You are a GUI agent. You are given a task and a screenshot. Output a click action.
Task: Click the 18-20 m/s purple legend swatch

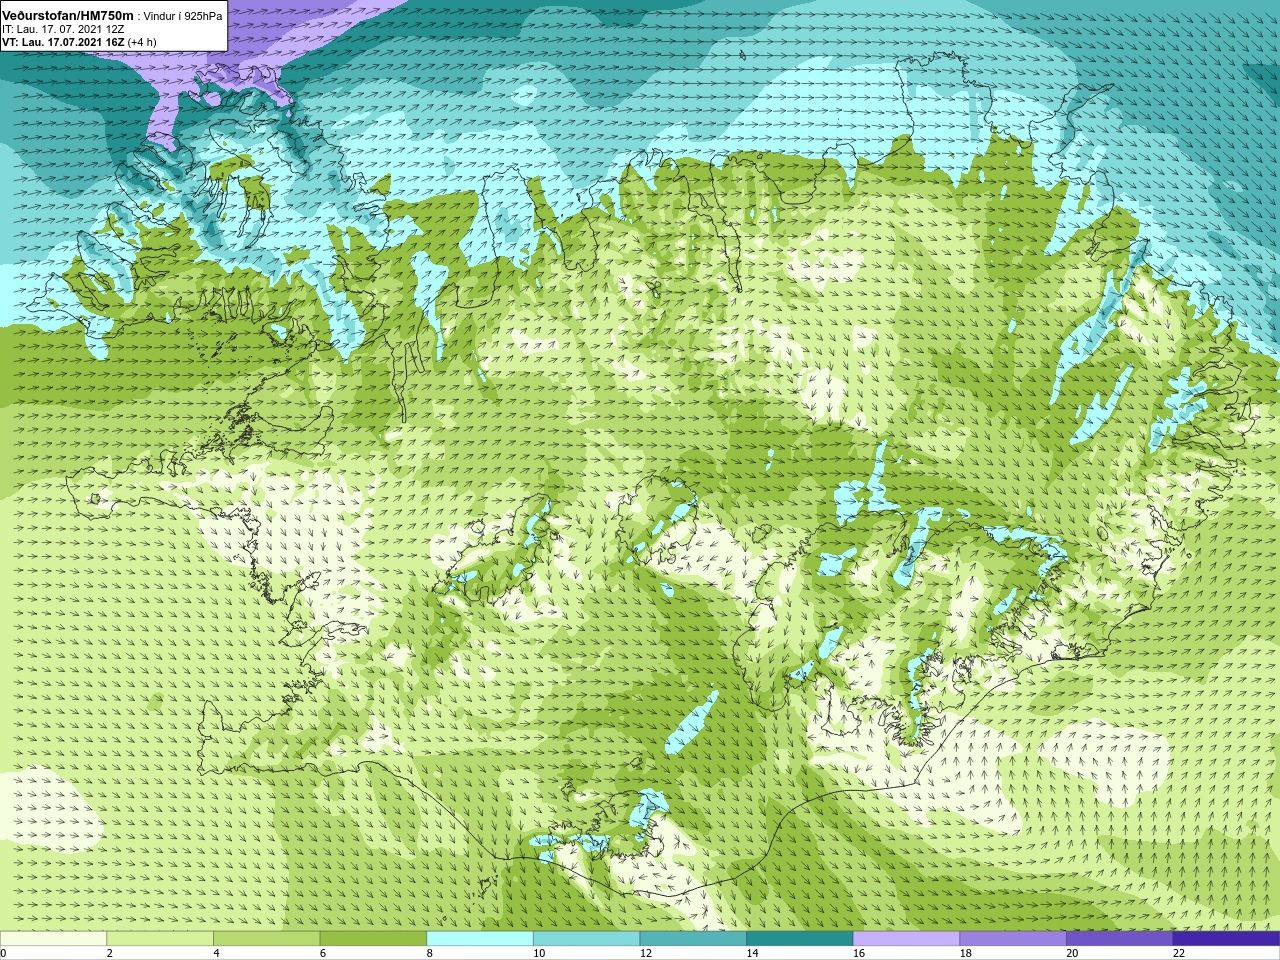pos(1013,939)
